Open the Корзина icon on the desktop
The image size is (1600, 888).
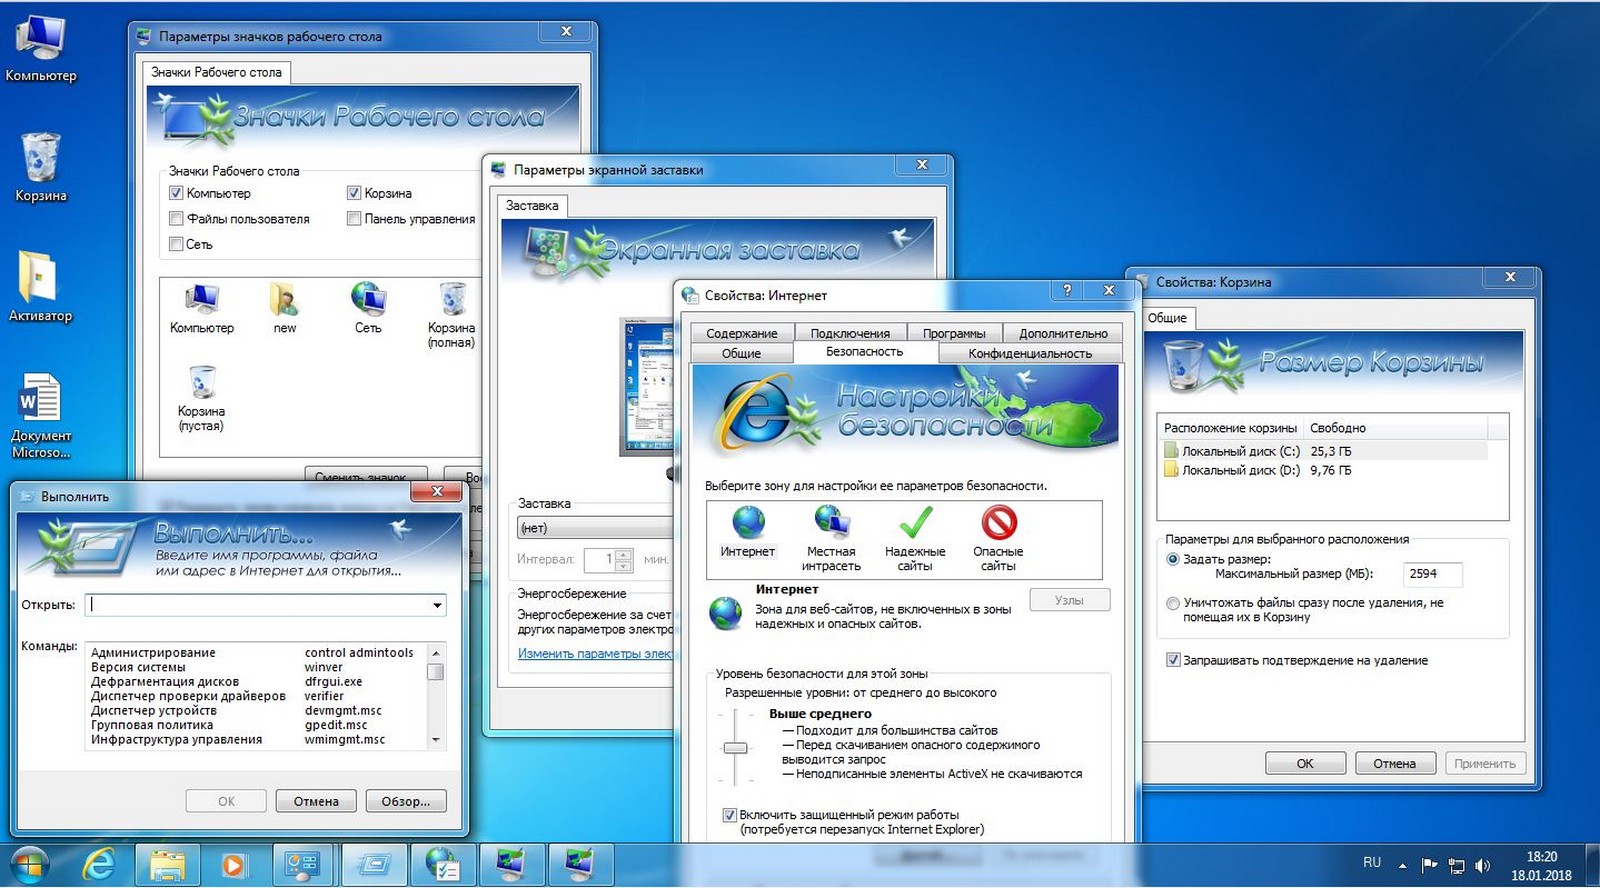(40, 167)
